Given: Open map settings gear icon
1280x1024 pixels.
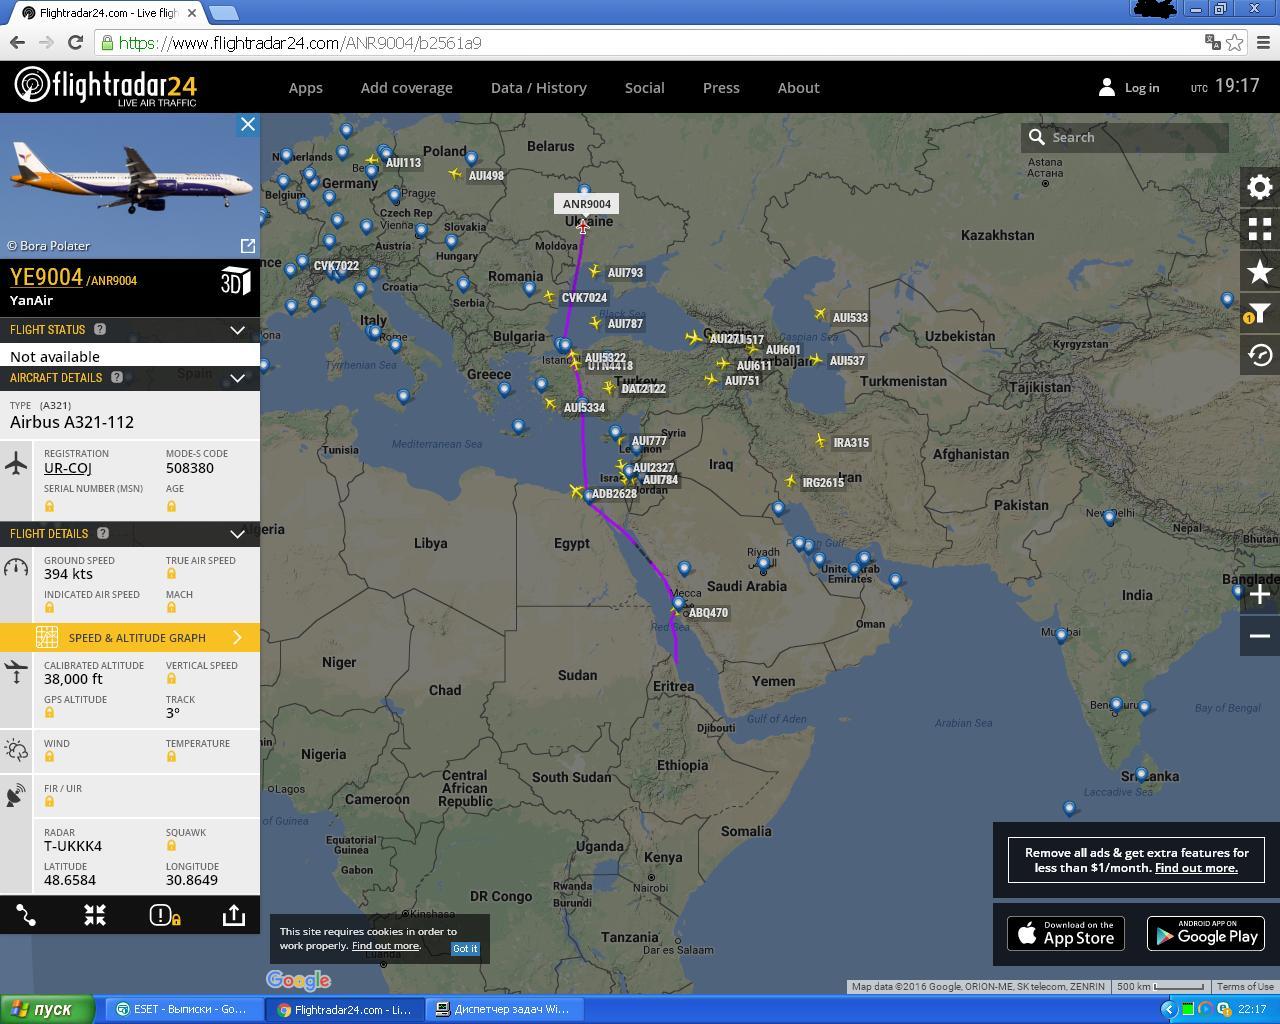Looking at the screenshot, I should (1260, 187).
